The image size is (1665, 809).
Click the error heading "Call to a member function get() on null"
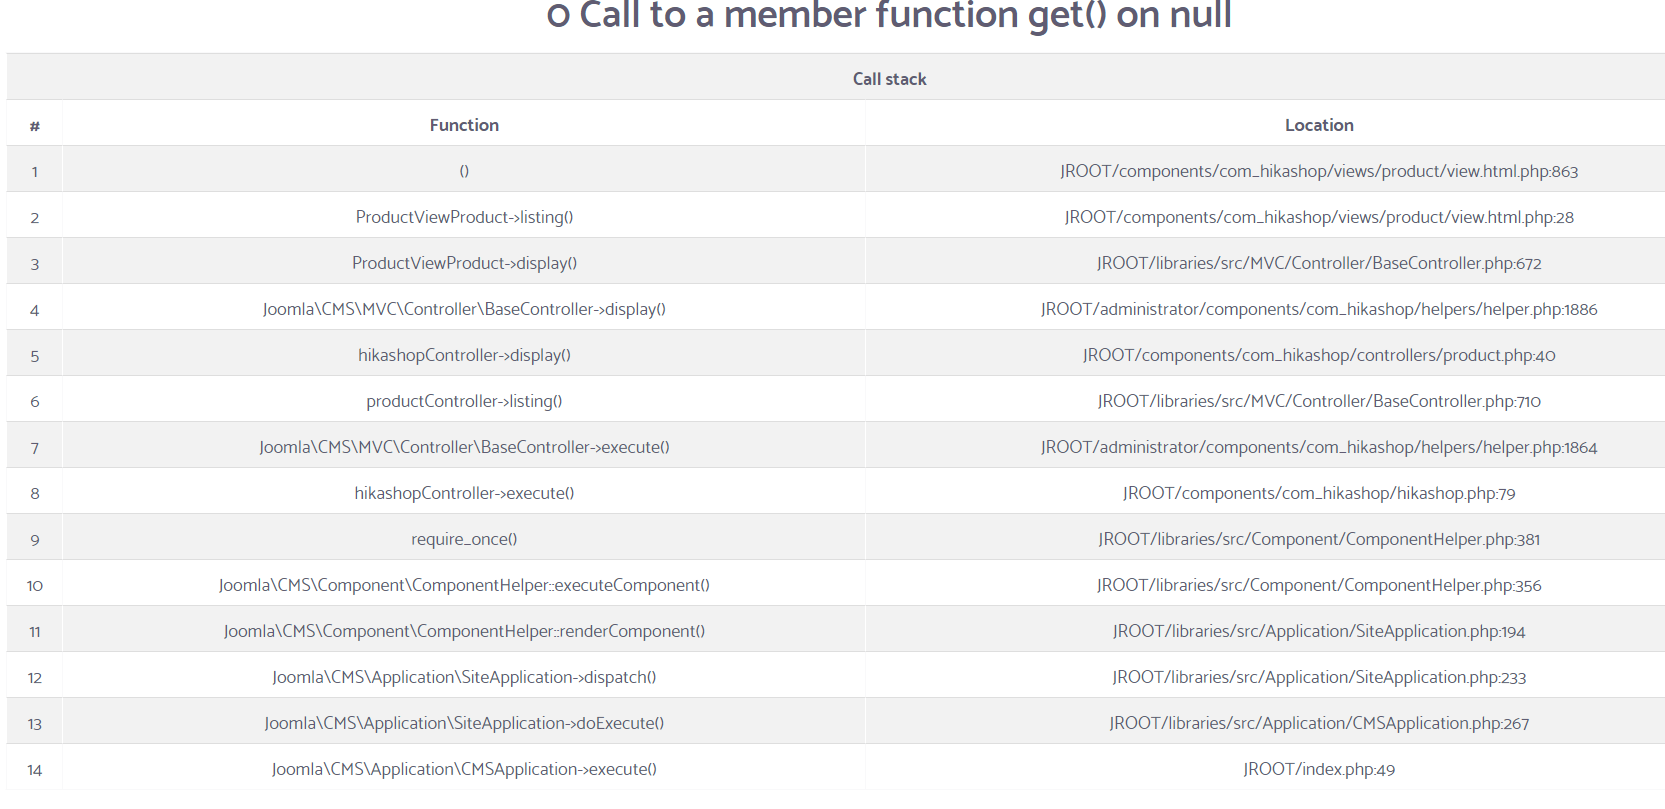[888, 16]
